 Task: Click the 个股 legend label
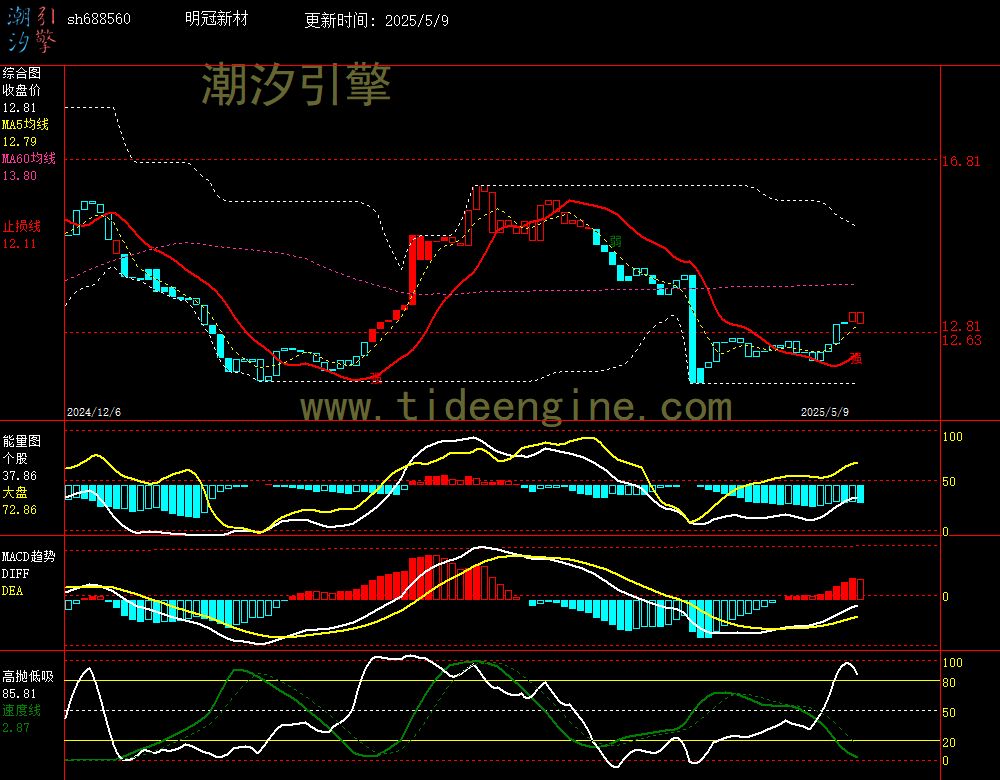click(15, 458)
